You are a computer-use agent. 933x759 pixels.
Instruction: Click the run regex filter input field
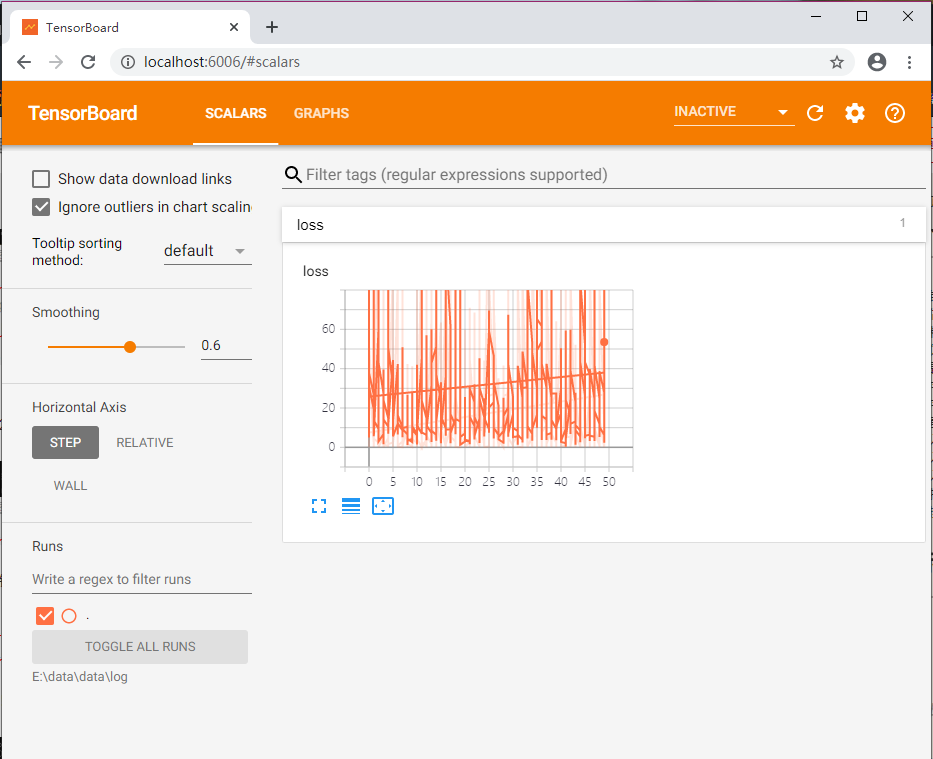(x=140, y=579)
